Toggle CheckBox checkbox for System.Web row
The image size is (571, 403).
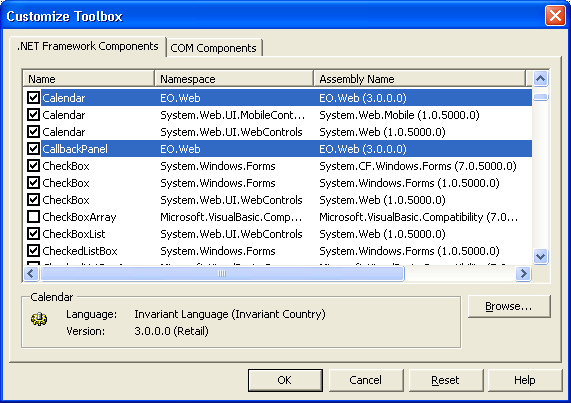click(x=34, y=200)
